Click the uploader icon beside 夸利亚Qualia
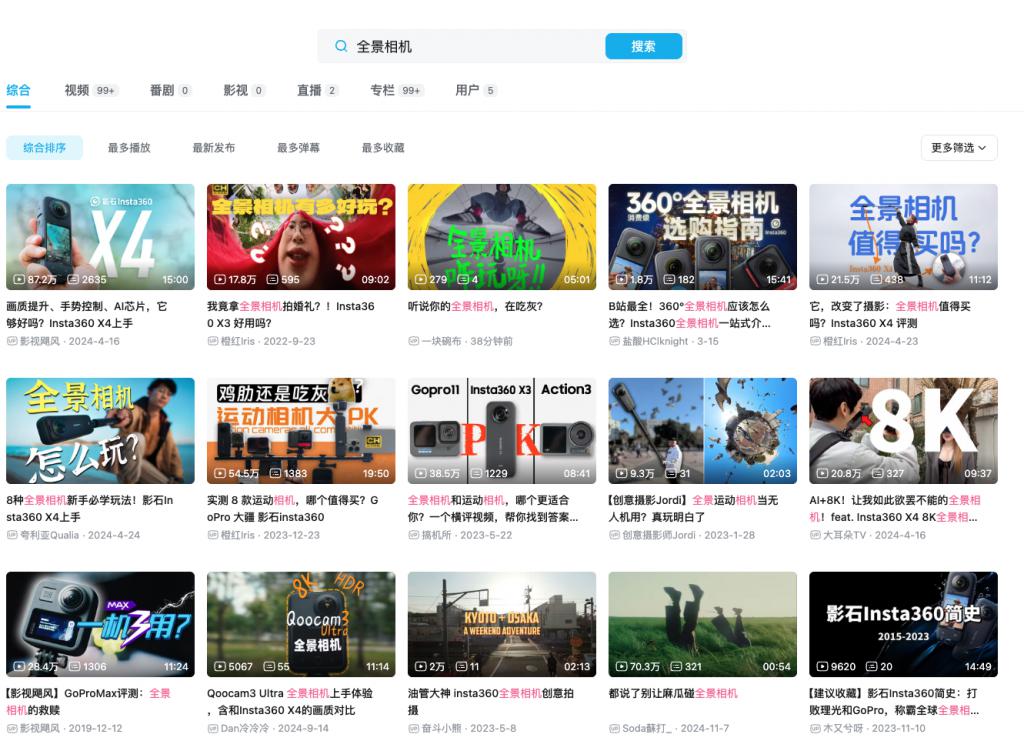The height and width of the screenshot is (741, 1024). pyautogui.click(x=12, y=535)
